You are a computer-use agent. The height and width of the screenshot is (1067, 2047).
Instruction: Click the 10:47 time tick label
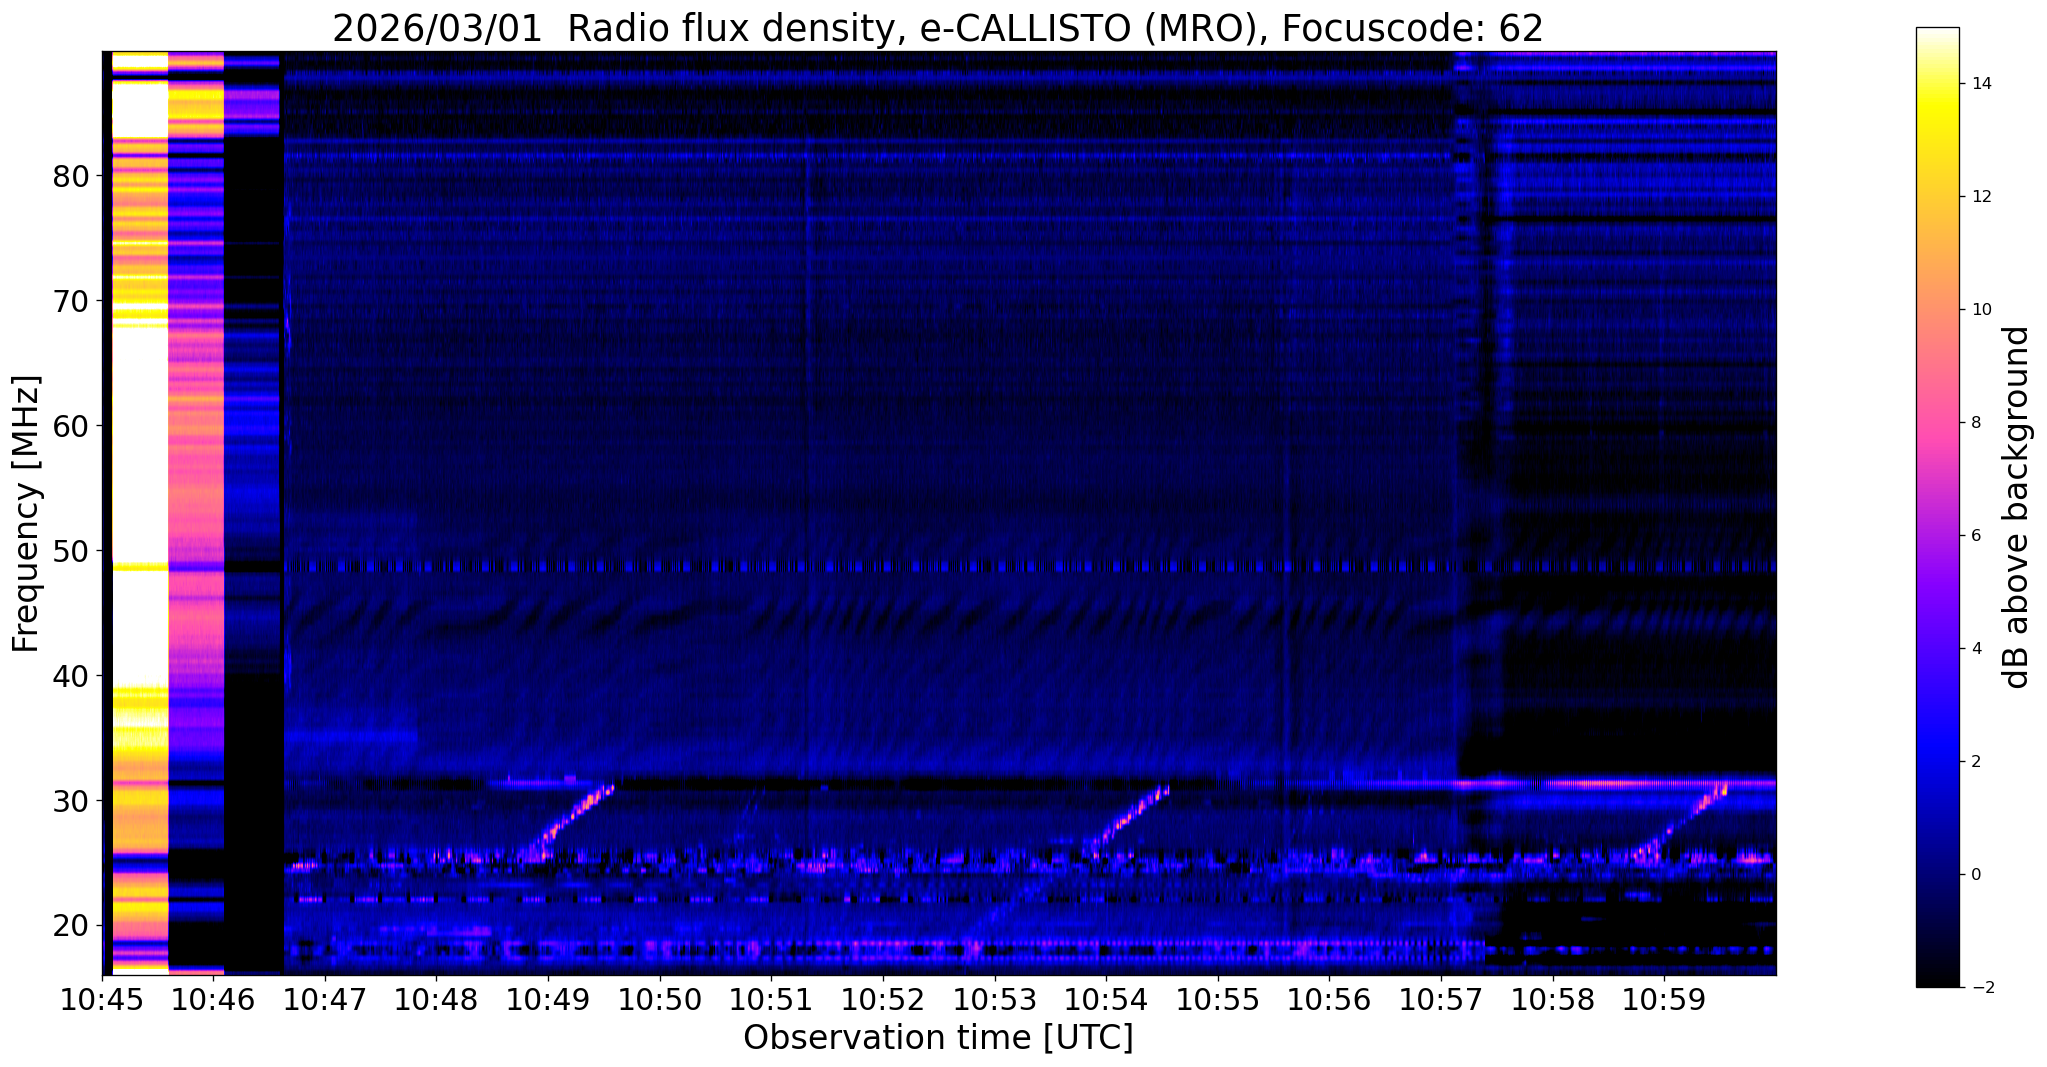325,999
